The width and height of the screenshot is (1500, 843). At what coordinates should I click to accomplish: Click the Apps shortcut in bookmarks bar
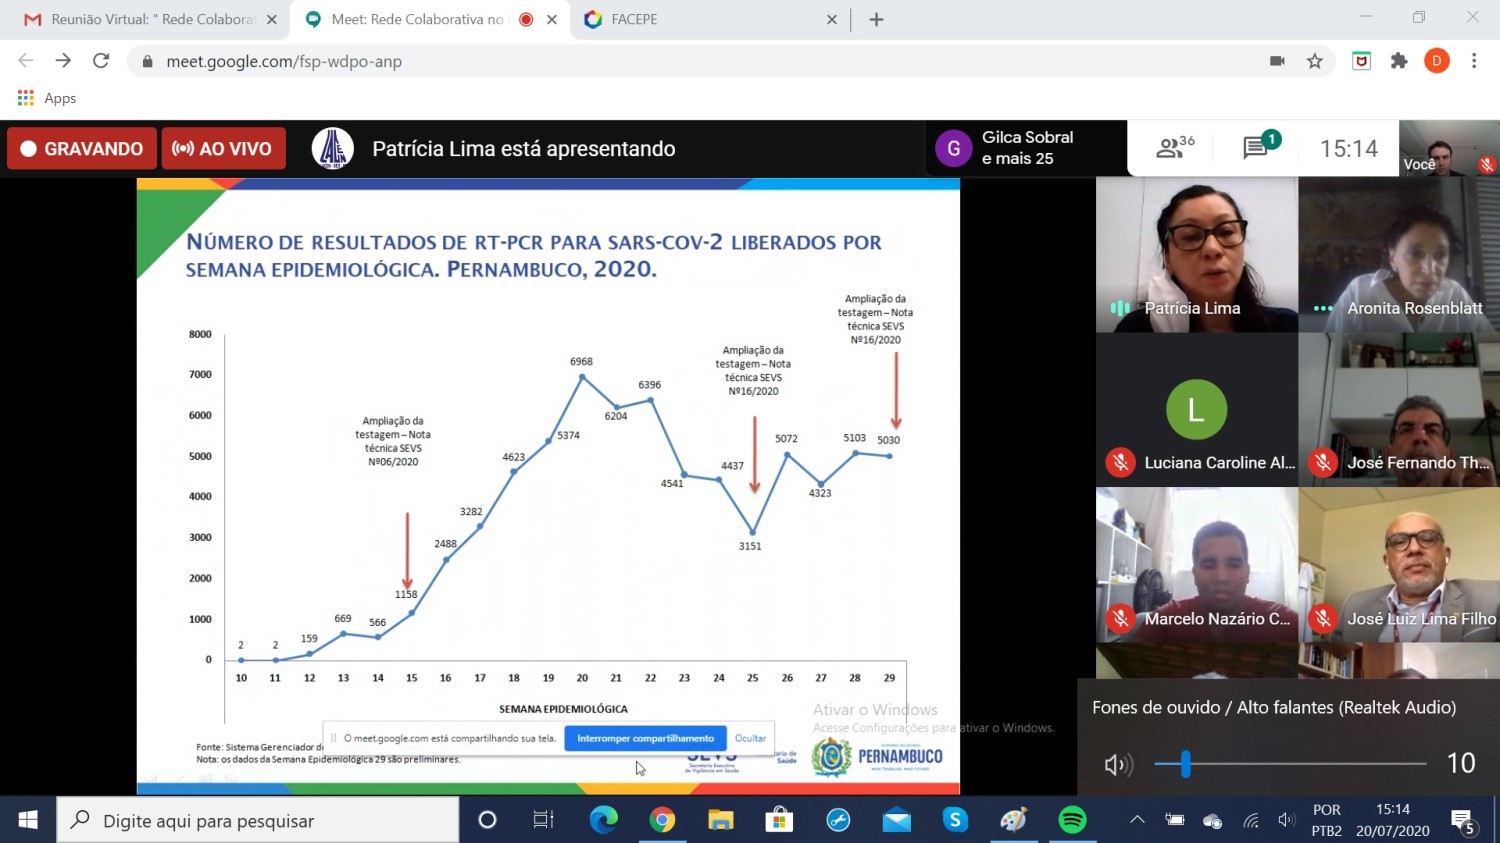click(x=47, y=98)
